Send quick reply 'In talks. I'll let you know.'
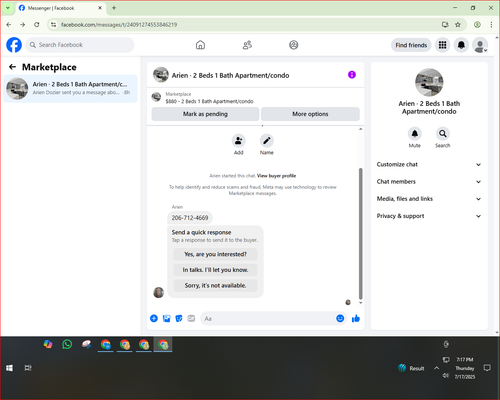 click(x=215, y=270)
